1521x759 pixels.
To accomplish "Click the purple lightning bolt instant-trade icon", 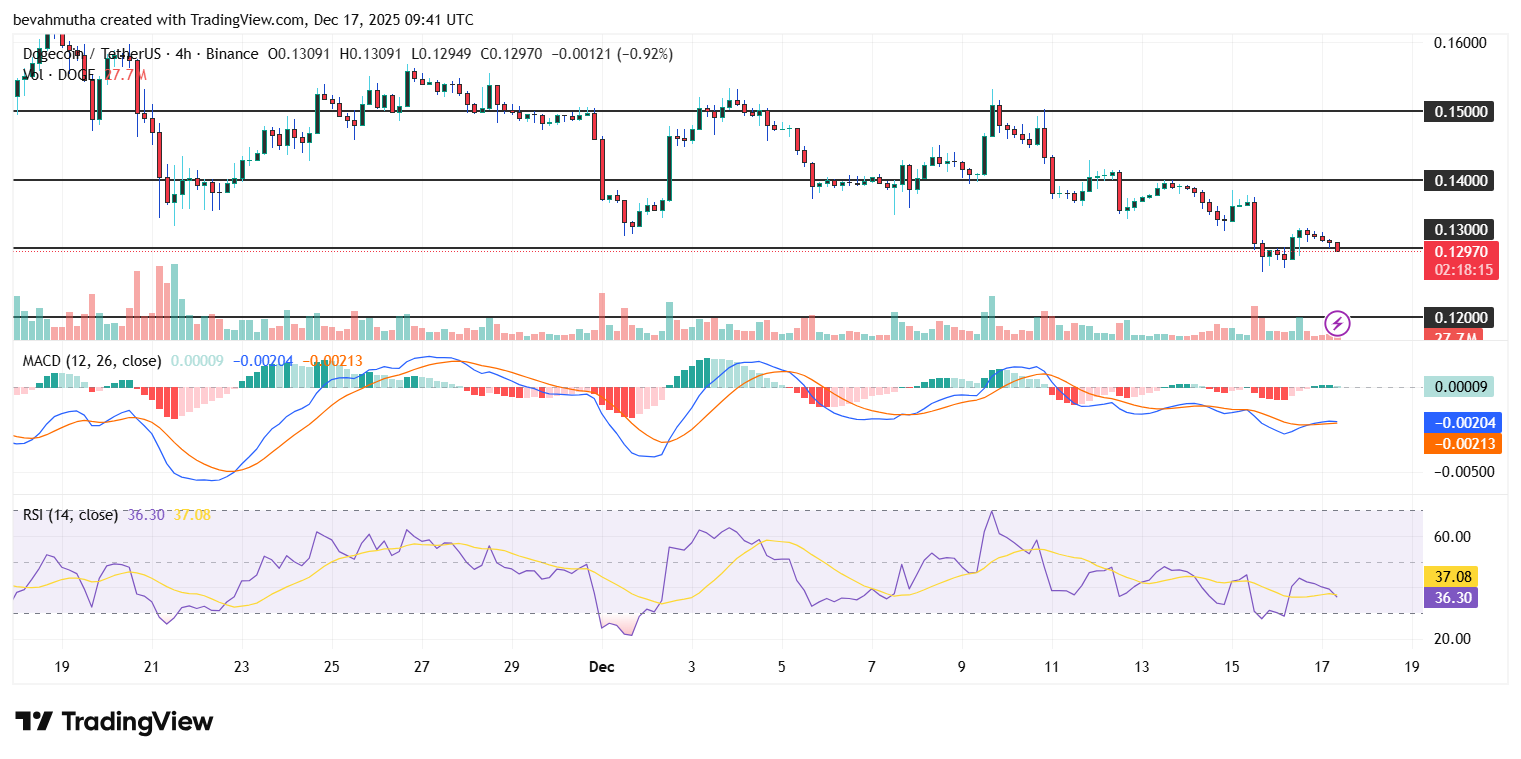I will click(1337, 323).
